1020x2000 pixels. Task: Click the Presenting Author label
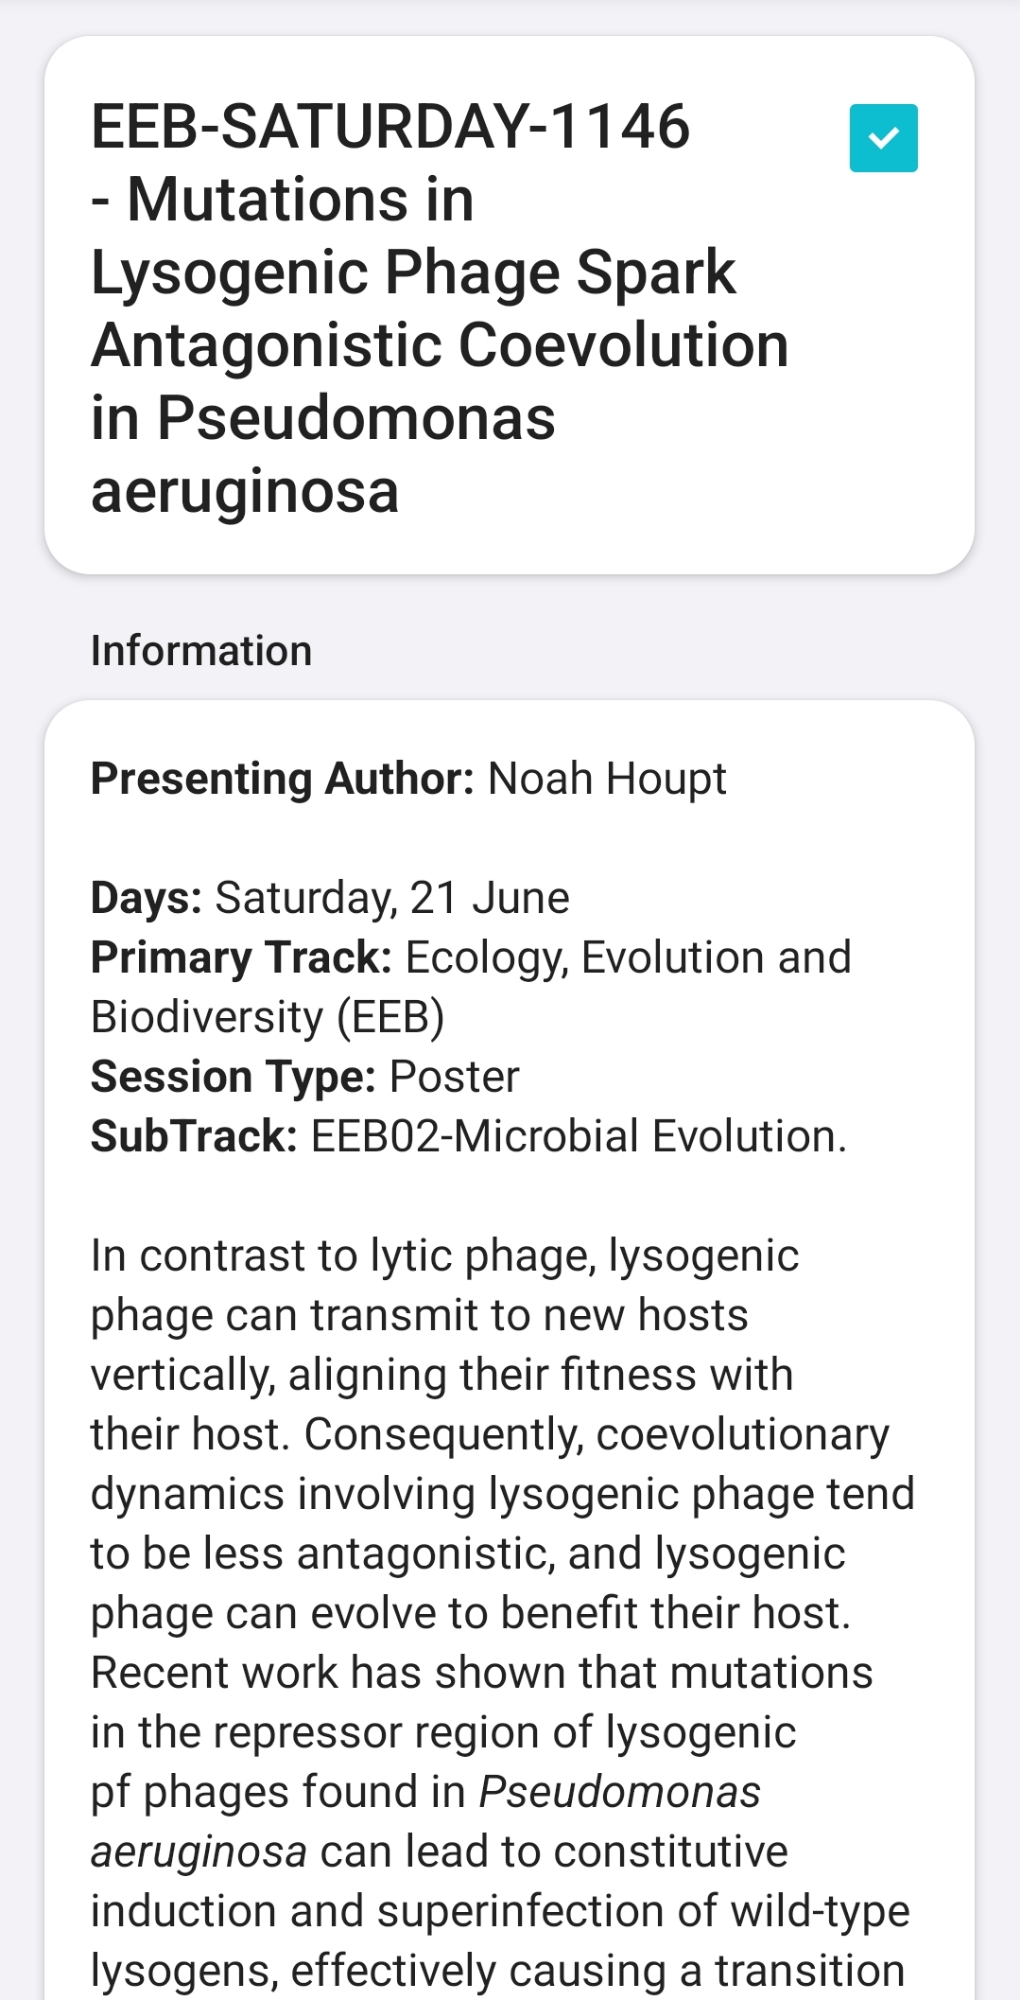282,778
